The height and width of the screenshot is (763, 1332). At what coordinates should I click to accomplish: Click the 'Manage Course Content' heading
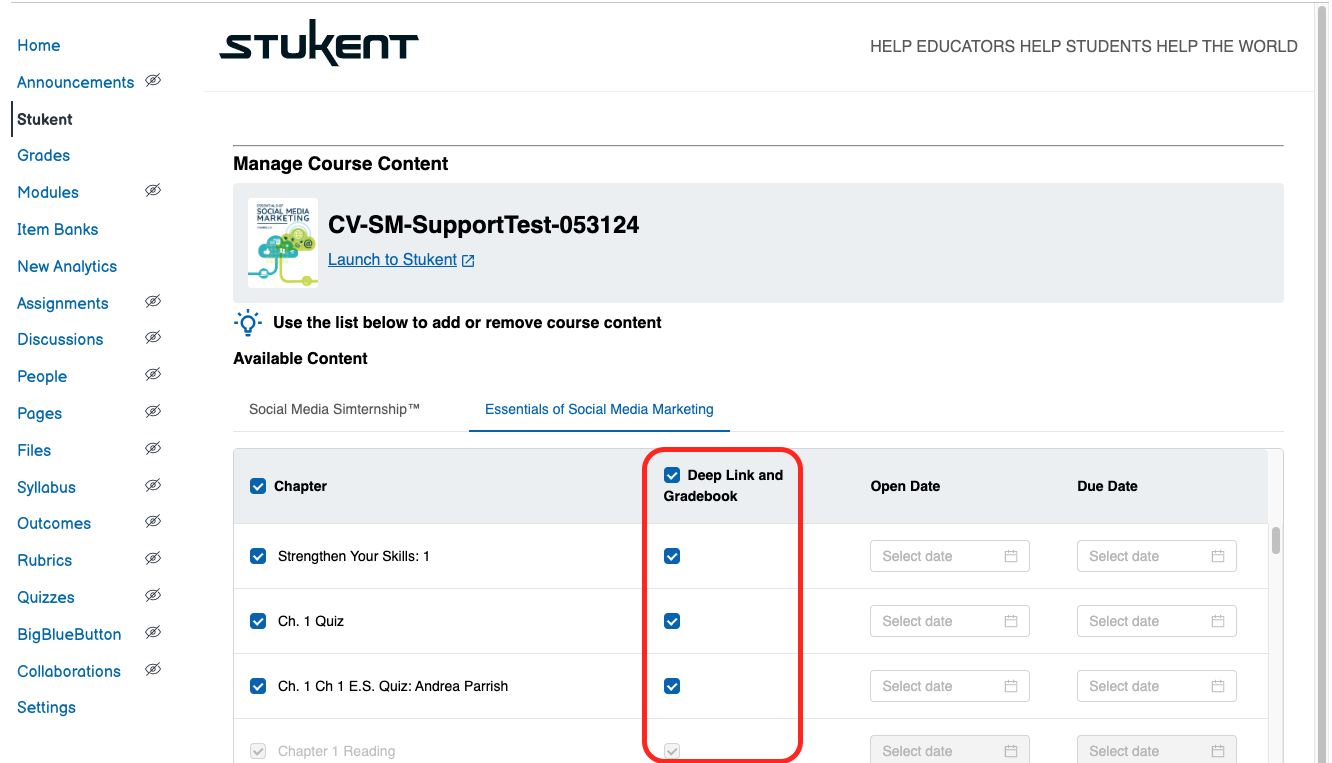point(341,164)
